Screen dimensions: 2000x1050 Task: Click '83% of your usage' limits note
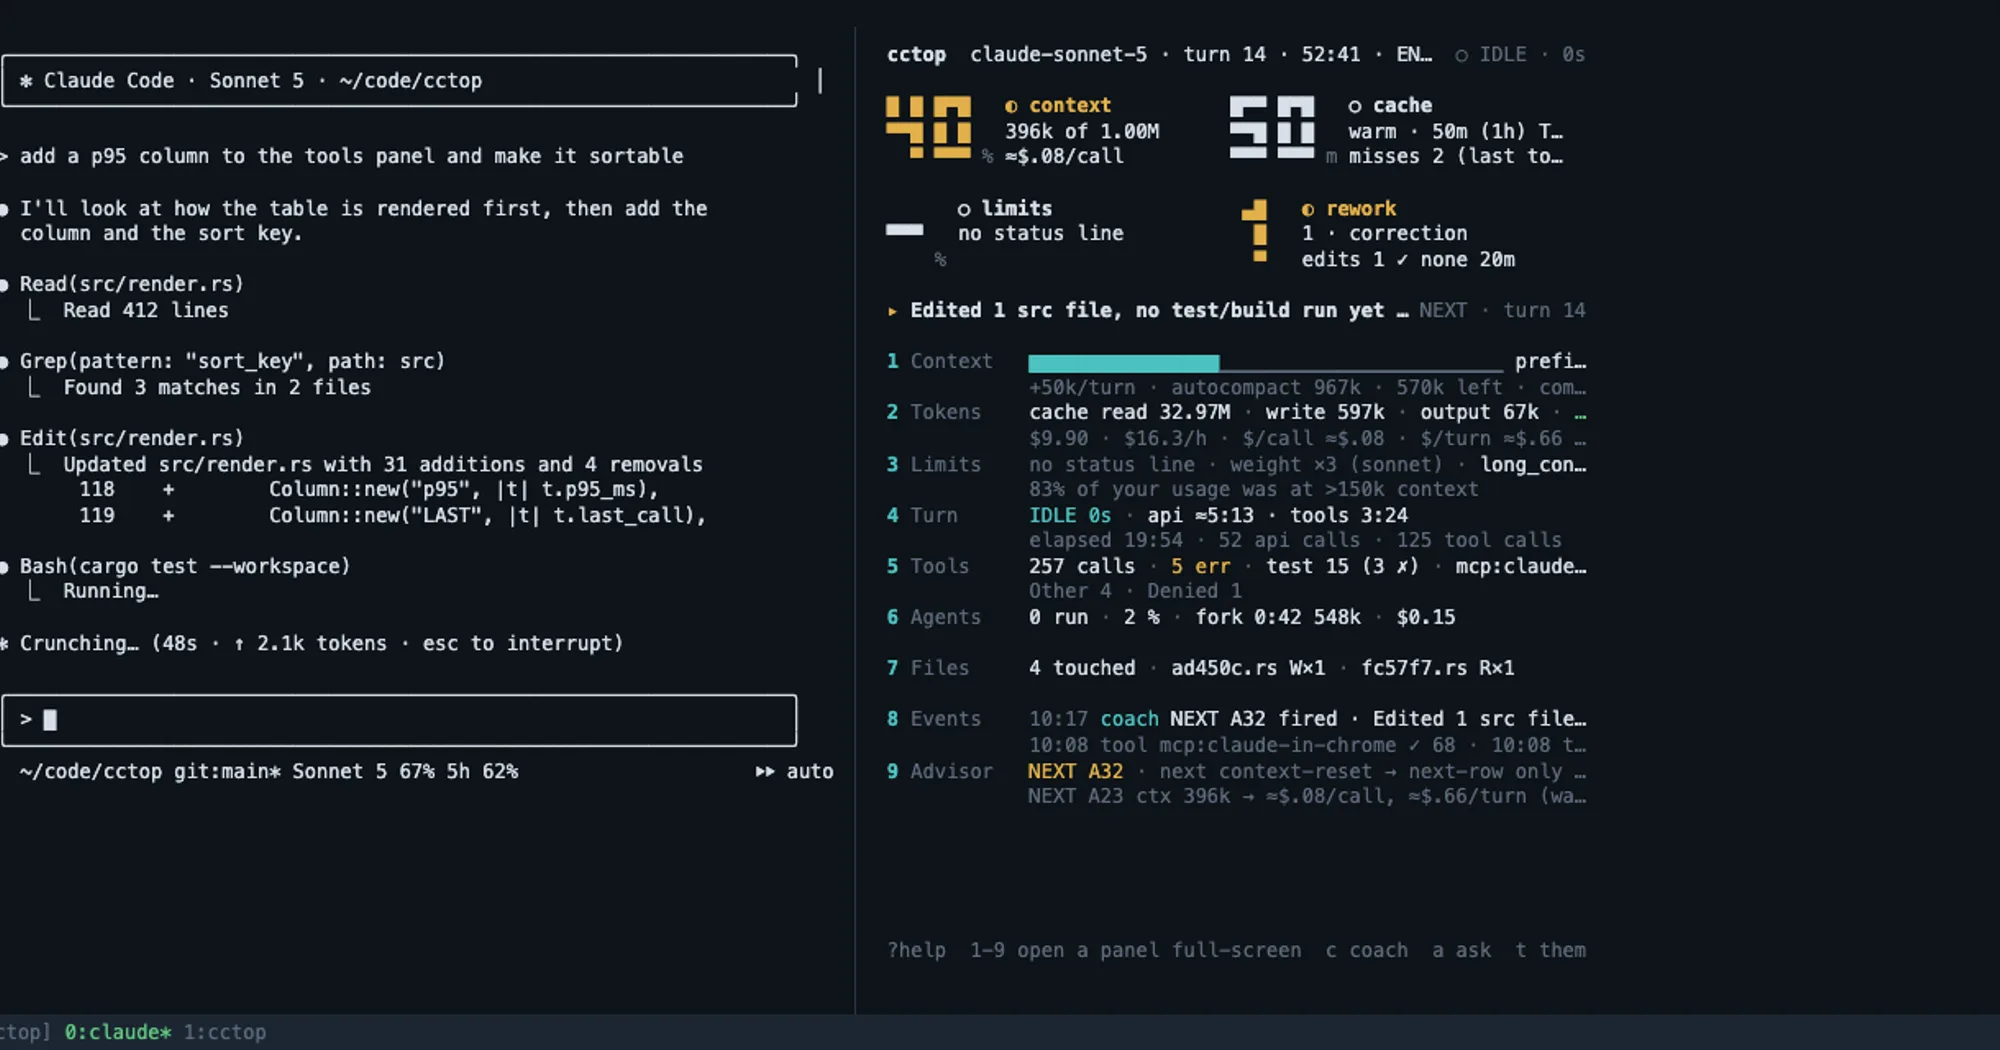click(x=1254, y=489)
